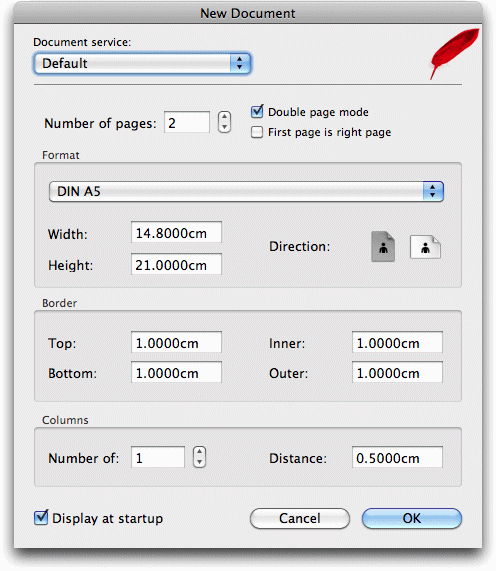The width and height of the screenshot is (496, 571).
Task: Focus the Height input field
Action: (176, 264)
